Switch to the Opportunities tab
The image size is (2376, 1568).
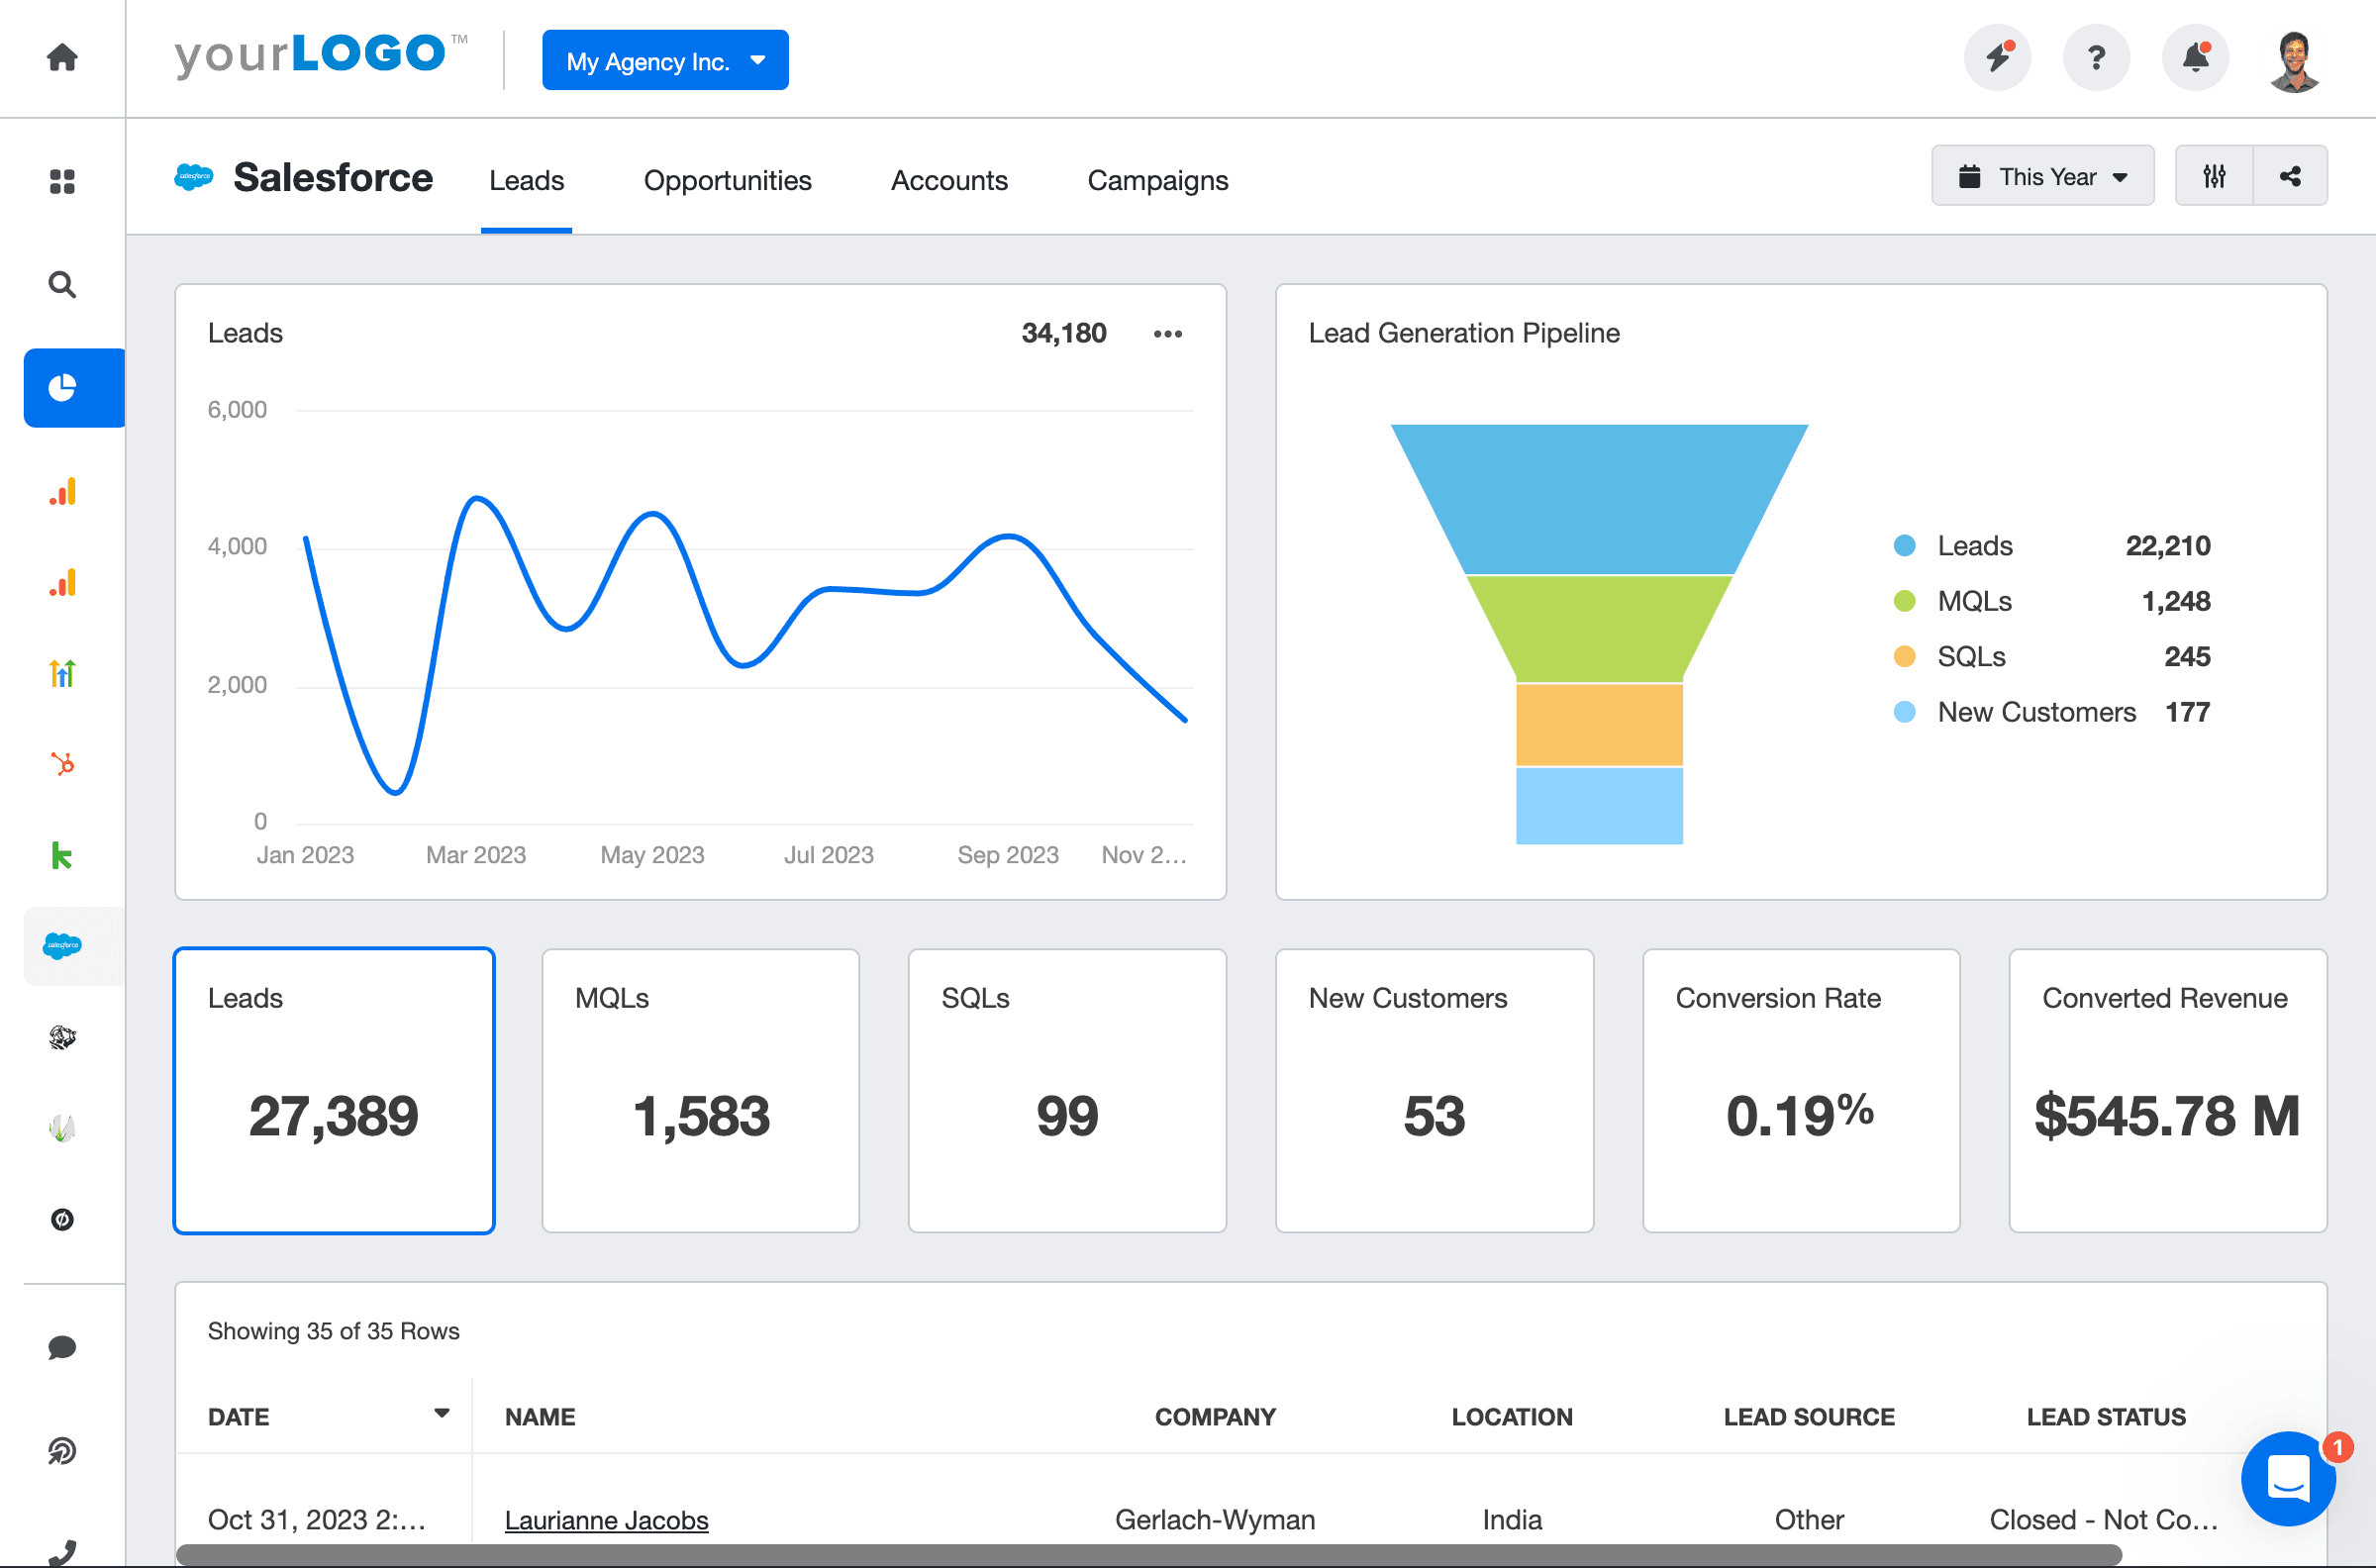[x=727, y=181]
